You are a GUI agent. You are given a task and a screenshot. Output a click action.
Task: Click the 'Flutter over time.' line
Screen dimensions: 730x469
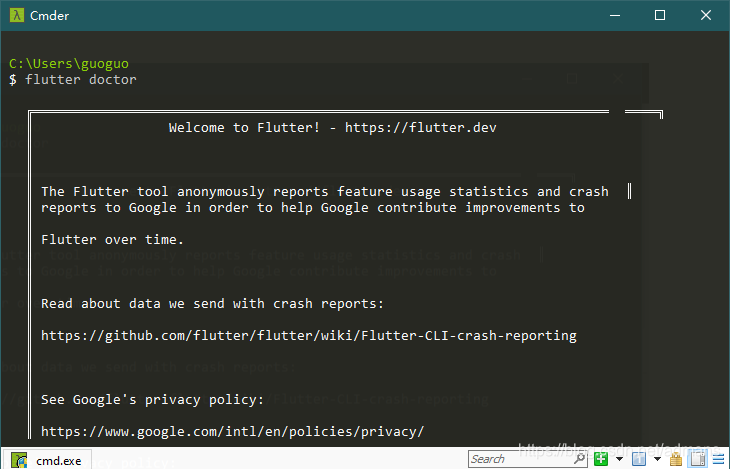coord(112,240)
